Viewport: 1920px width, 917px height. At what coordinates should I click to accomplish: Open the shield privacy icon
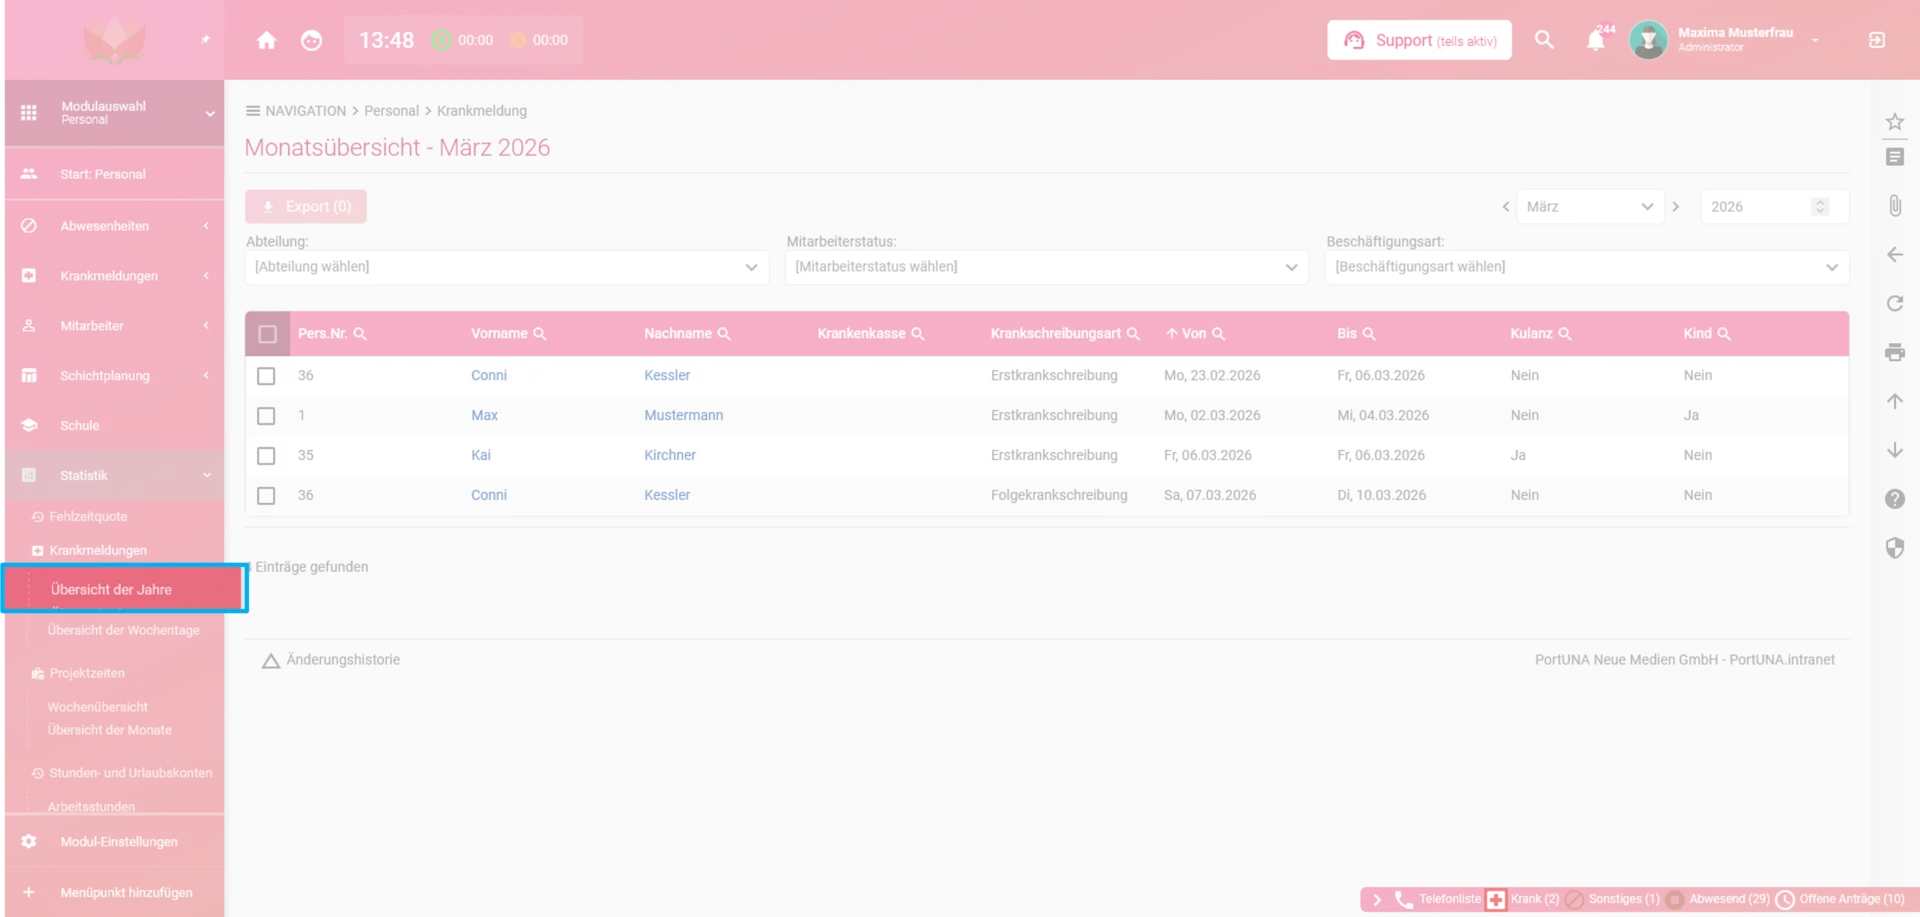pyautogui.click(x=1895, y=548)
